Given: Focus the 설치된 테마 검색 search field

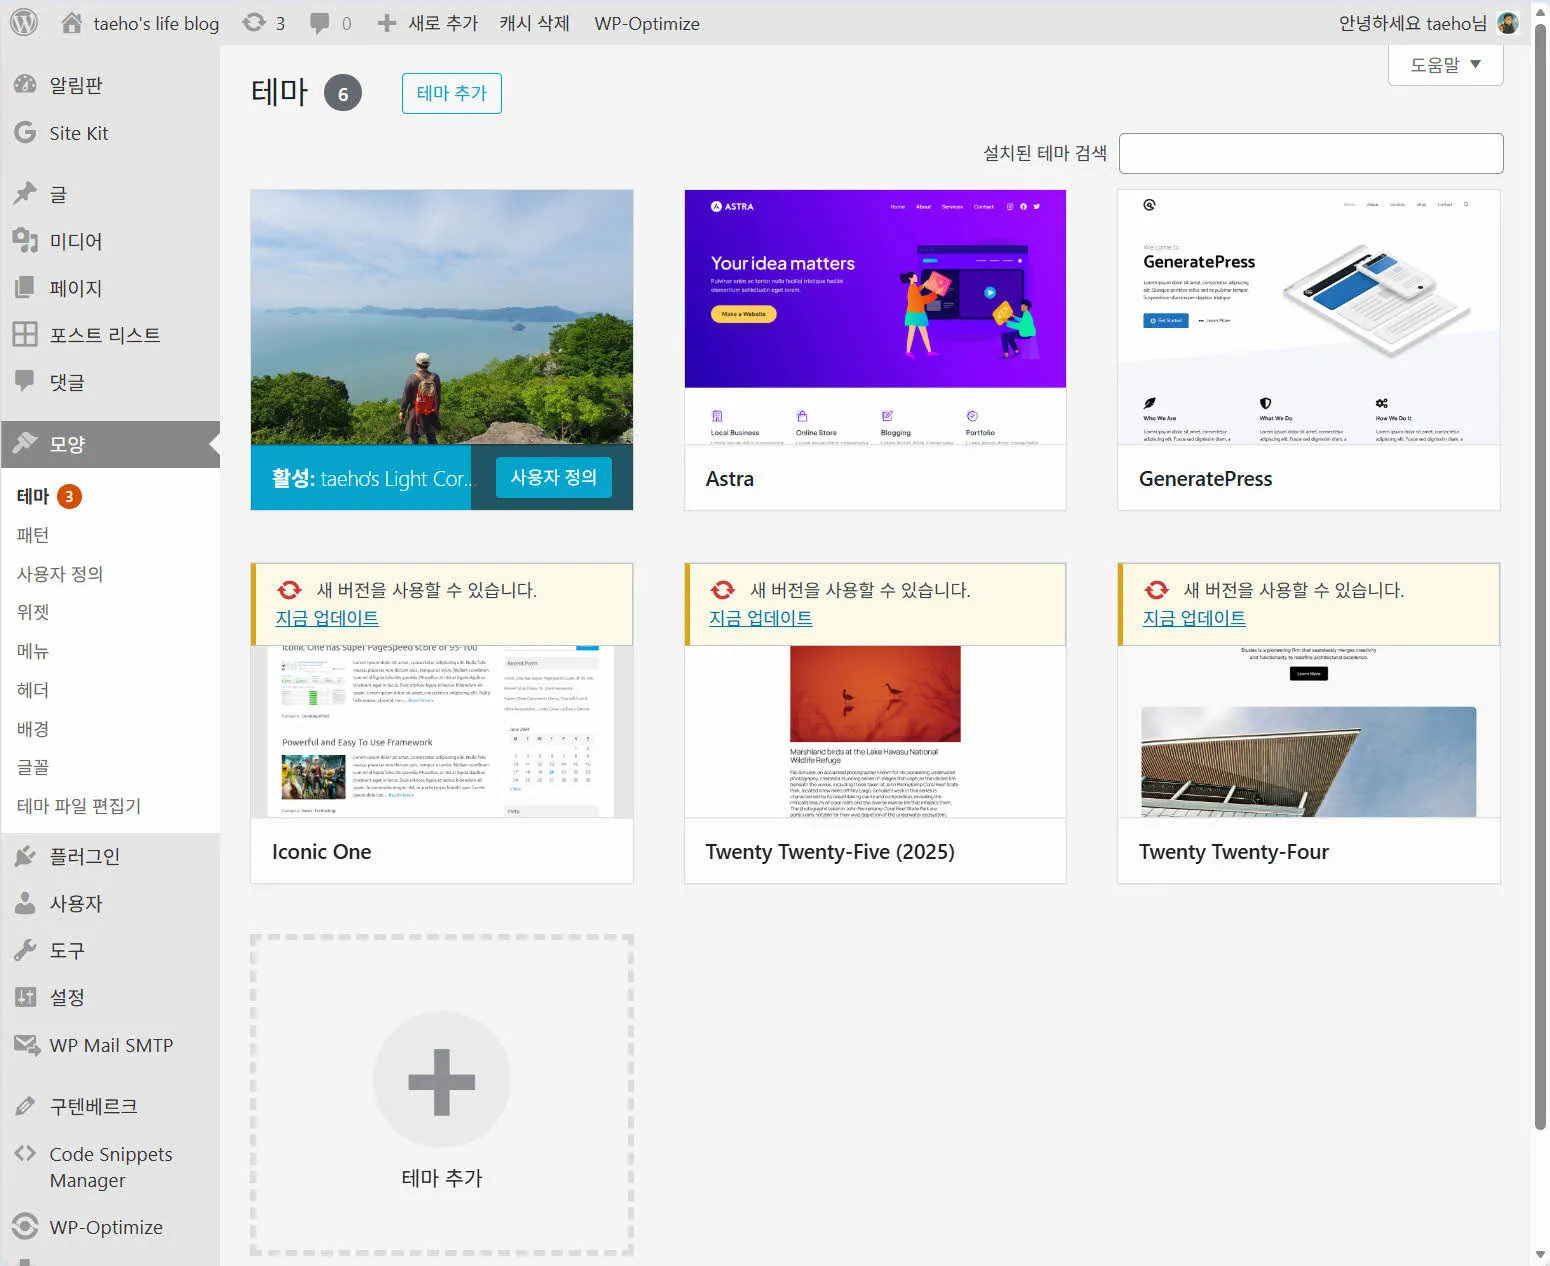Looking at the screenshot, I should [1311, 153].
